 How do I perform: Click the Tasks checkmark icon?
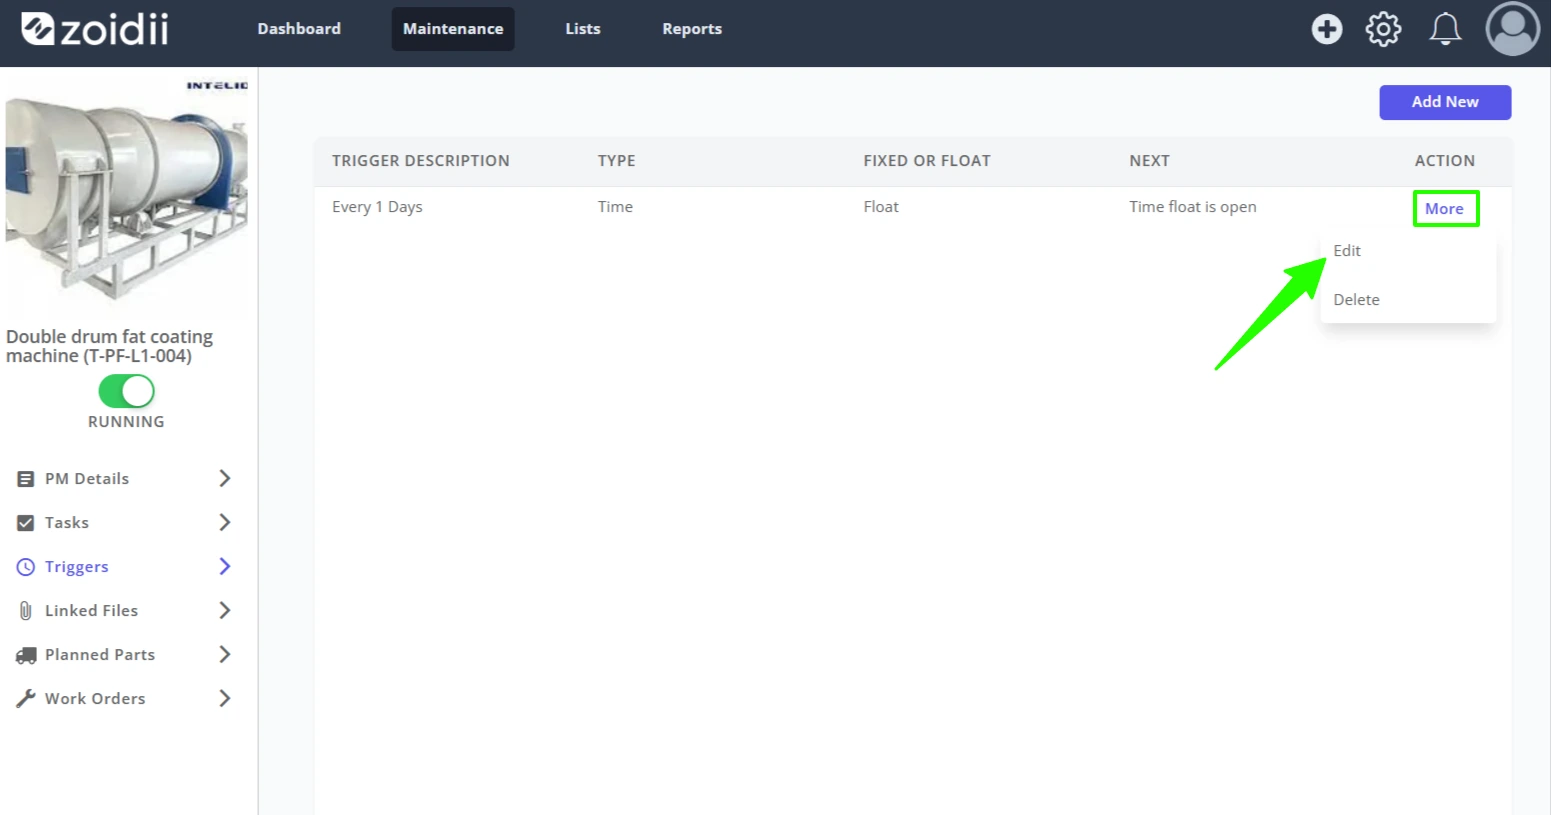tap(26, 523)
